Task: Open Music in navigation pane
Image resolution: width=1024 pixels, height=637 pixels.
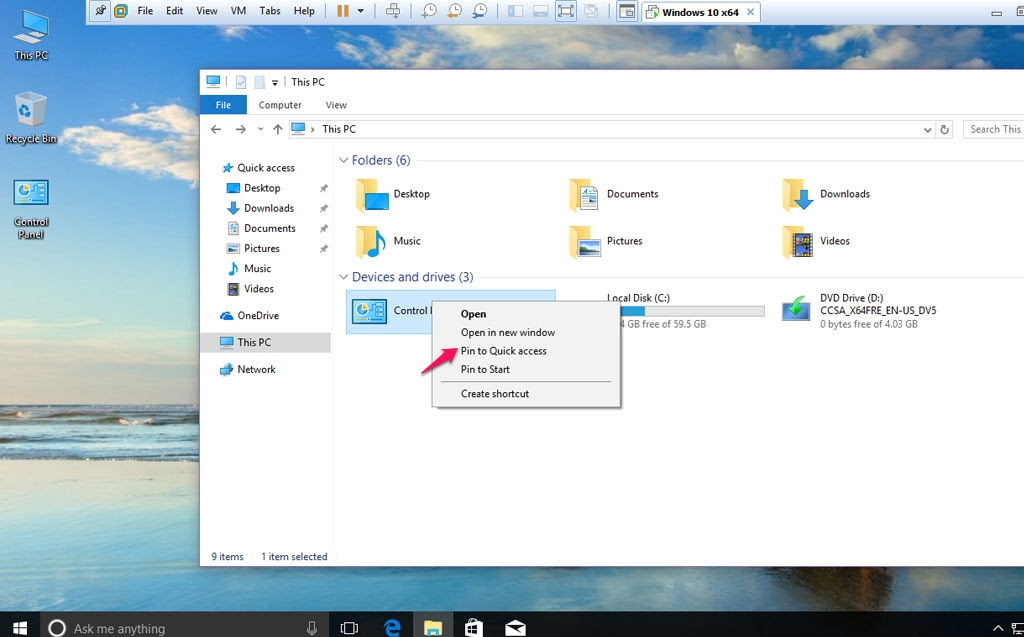Action: (x=257, y=269)
